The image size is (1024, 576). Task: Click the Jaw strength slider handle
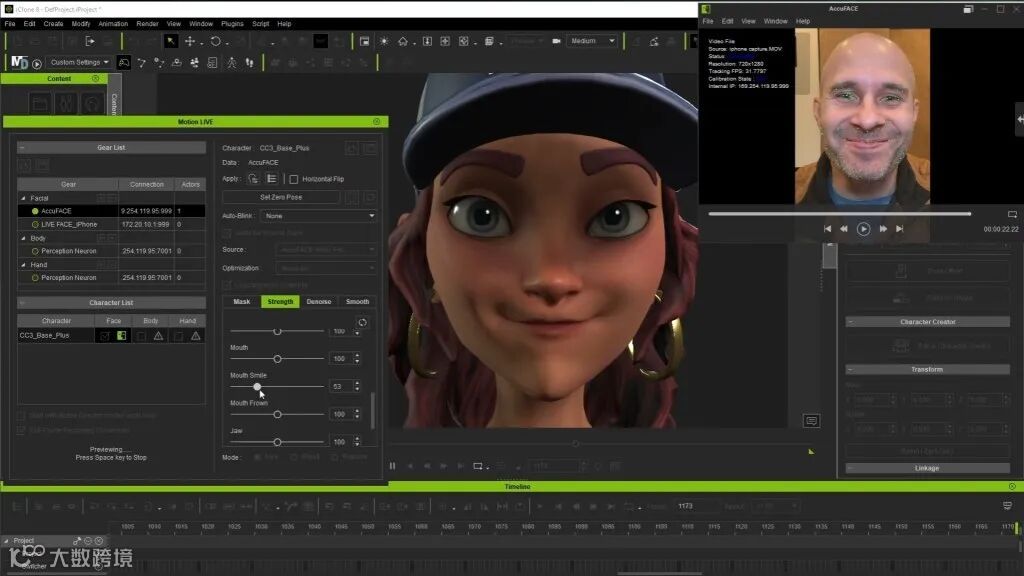pyautogui.click(x=278, y=442)
